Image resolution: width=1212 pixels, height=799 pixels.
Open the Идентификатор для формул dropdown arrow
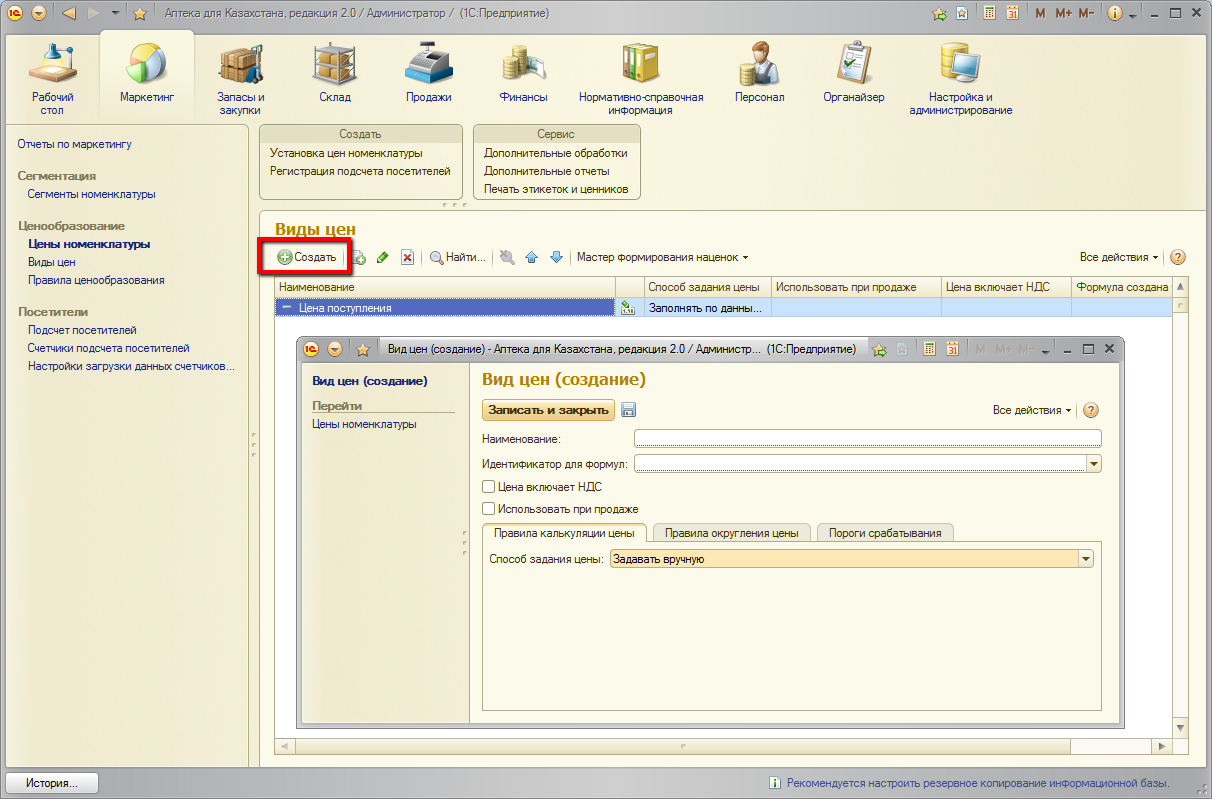1094,464
